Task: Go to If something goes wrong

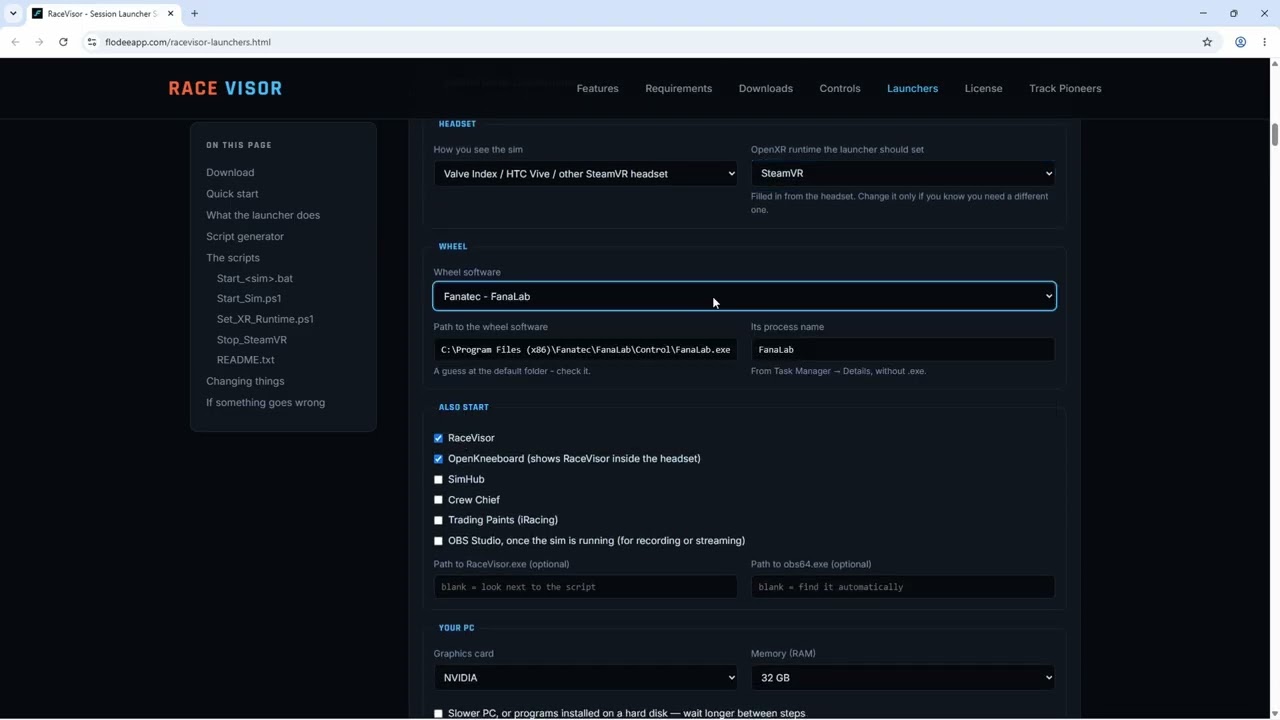Action: pyautogui.click(x=265, y=402)
